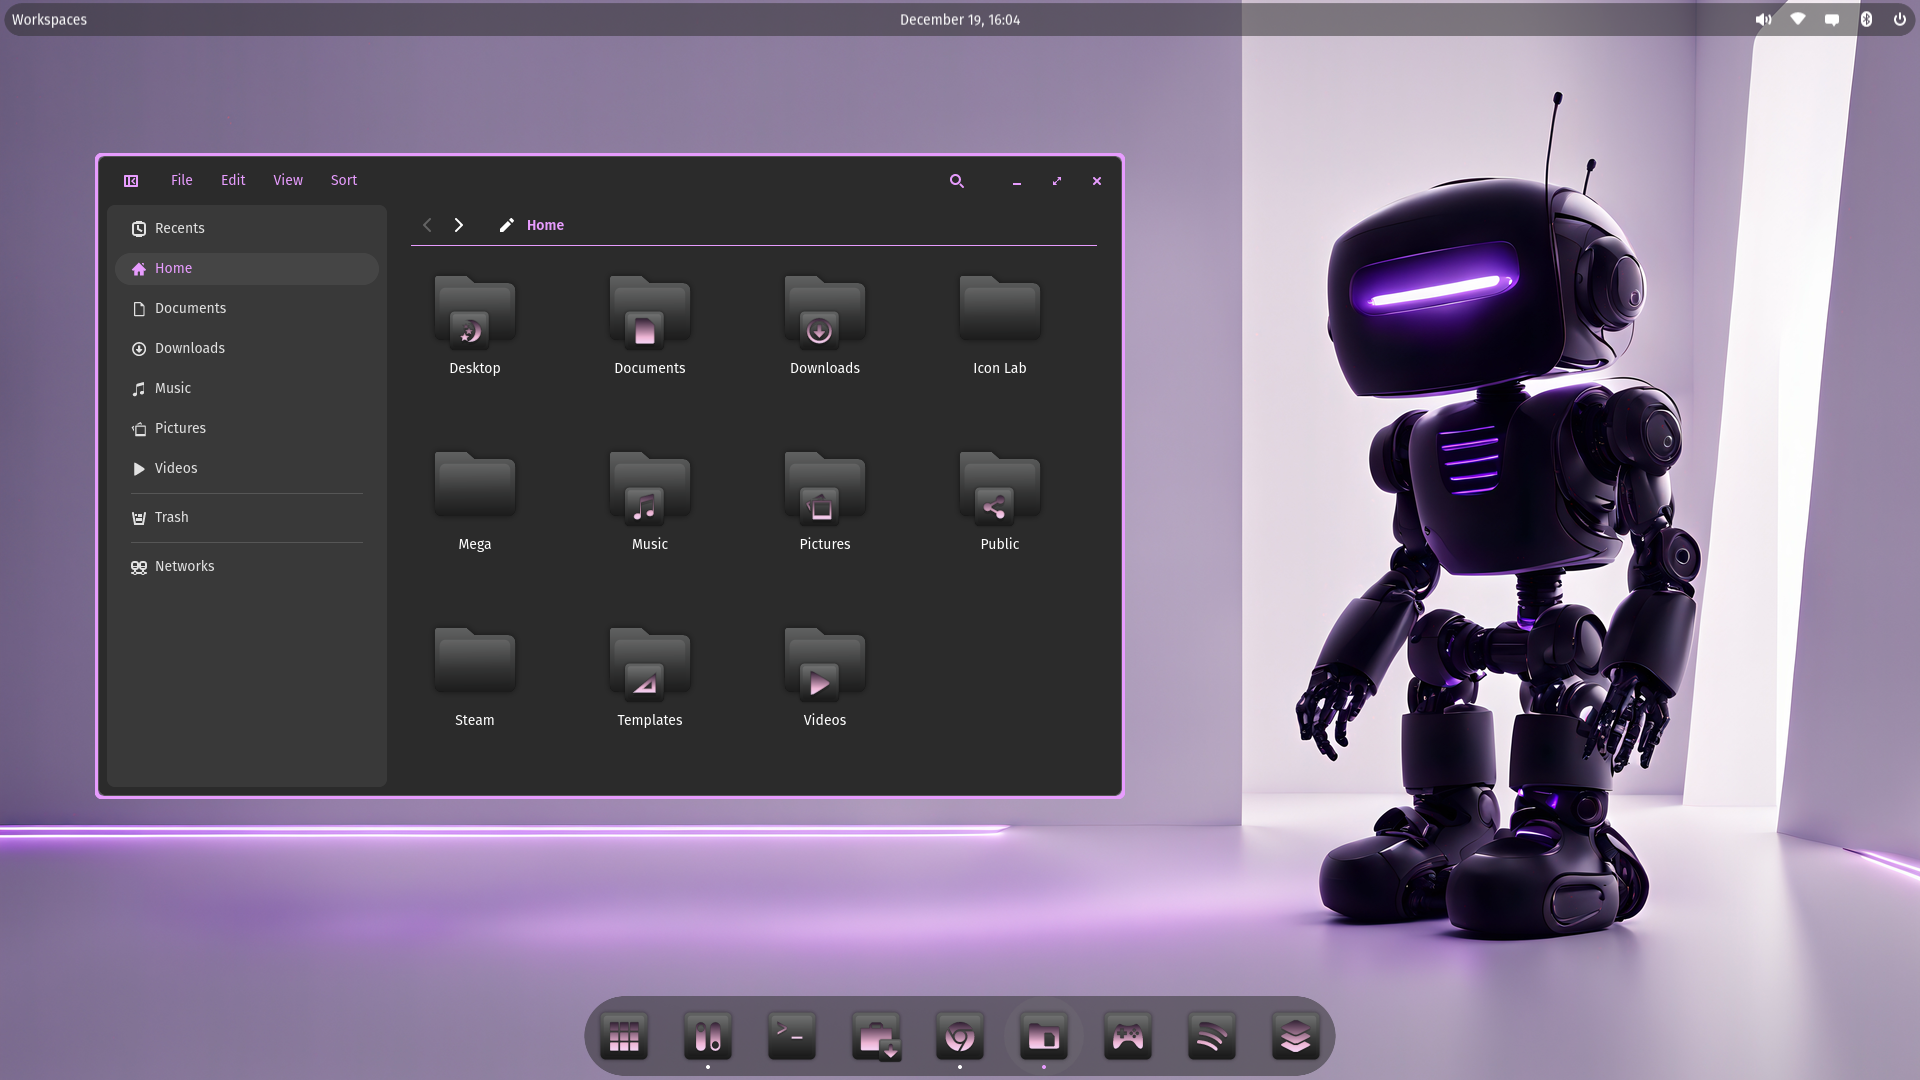
Task: Select the Desktop folder icon
Action: (x=475, y=311)
